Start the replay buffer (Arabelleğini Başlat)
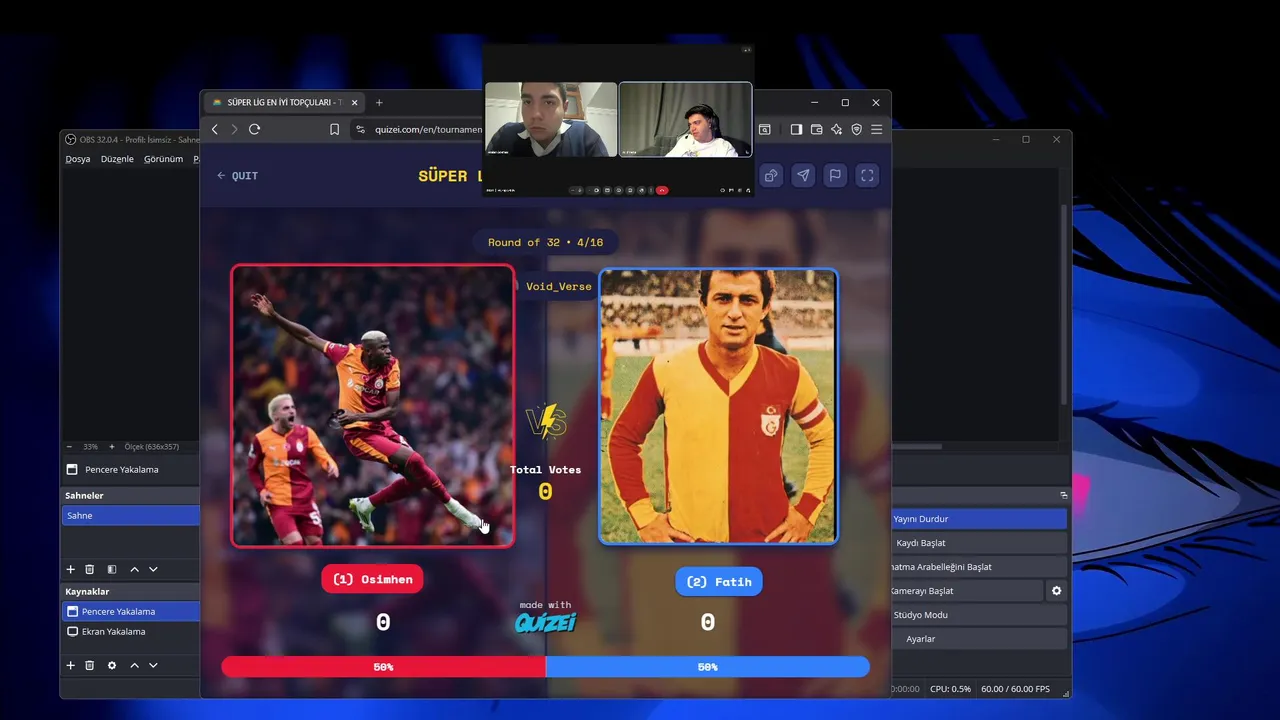 tap(979, 567)
